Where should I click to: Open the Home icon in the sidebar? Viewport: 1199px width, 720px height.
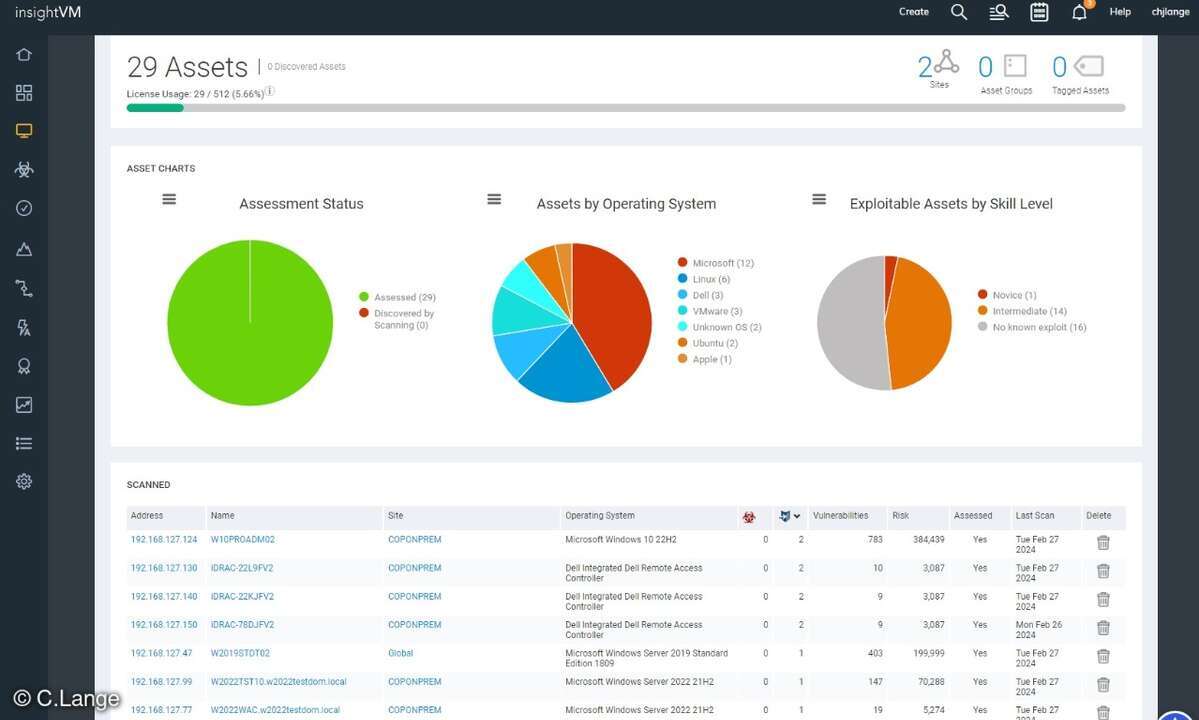[x=24, y=54]
